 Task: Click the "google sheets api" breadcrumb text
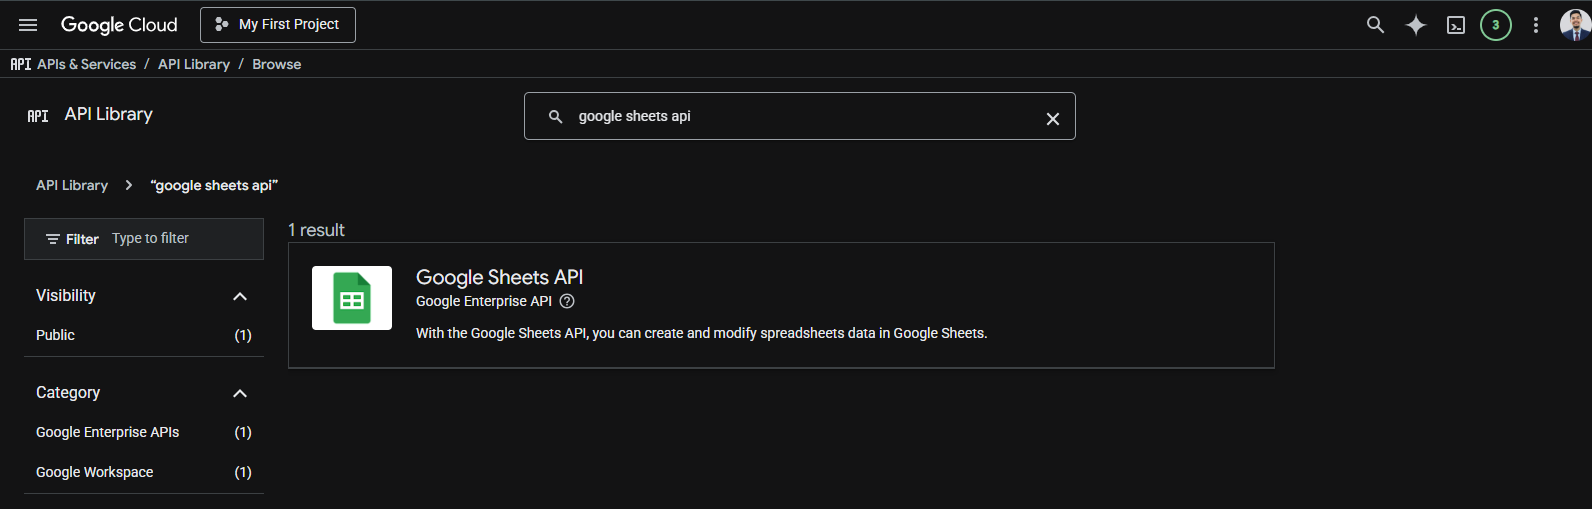[x=214, y=185]
